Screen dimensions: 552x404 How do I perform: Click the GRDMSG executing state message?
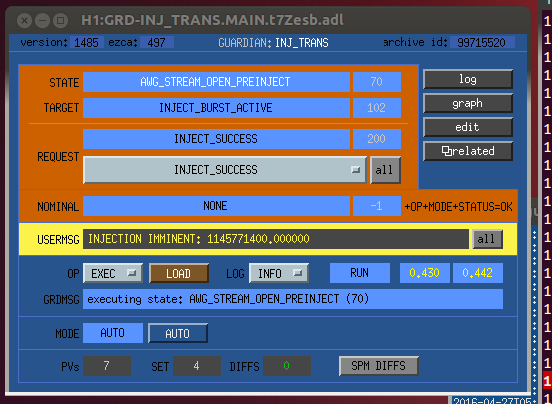coord(293,299)
